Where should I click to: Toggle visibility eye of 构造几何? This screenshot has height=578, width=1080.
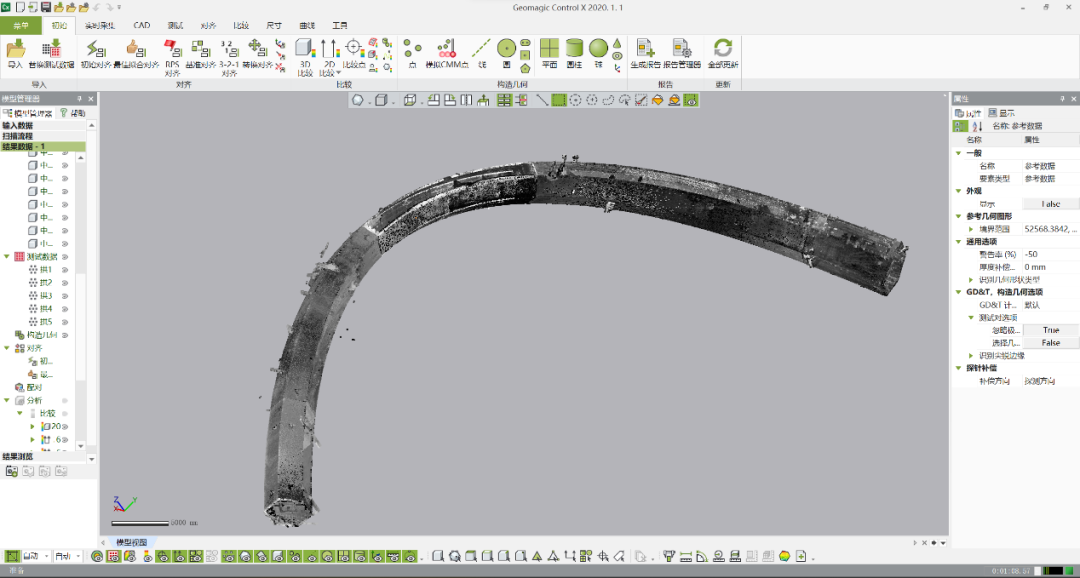(65, 336)
